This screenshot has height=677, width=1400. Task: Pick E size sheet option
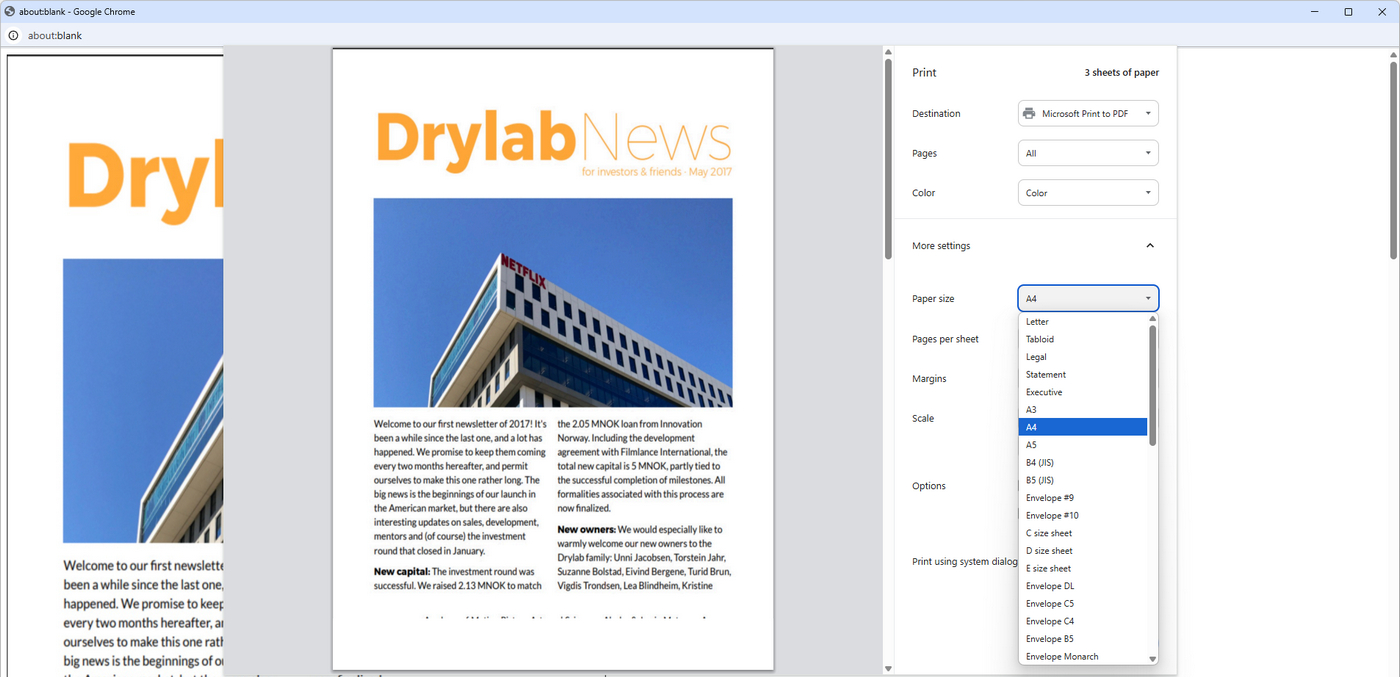pos(1083,569)
